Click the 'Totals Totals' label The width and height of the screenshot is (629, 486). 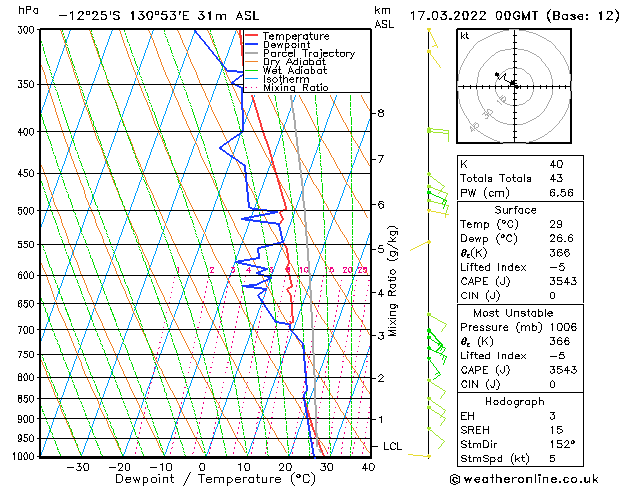(495, 178)
